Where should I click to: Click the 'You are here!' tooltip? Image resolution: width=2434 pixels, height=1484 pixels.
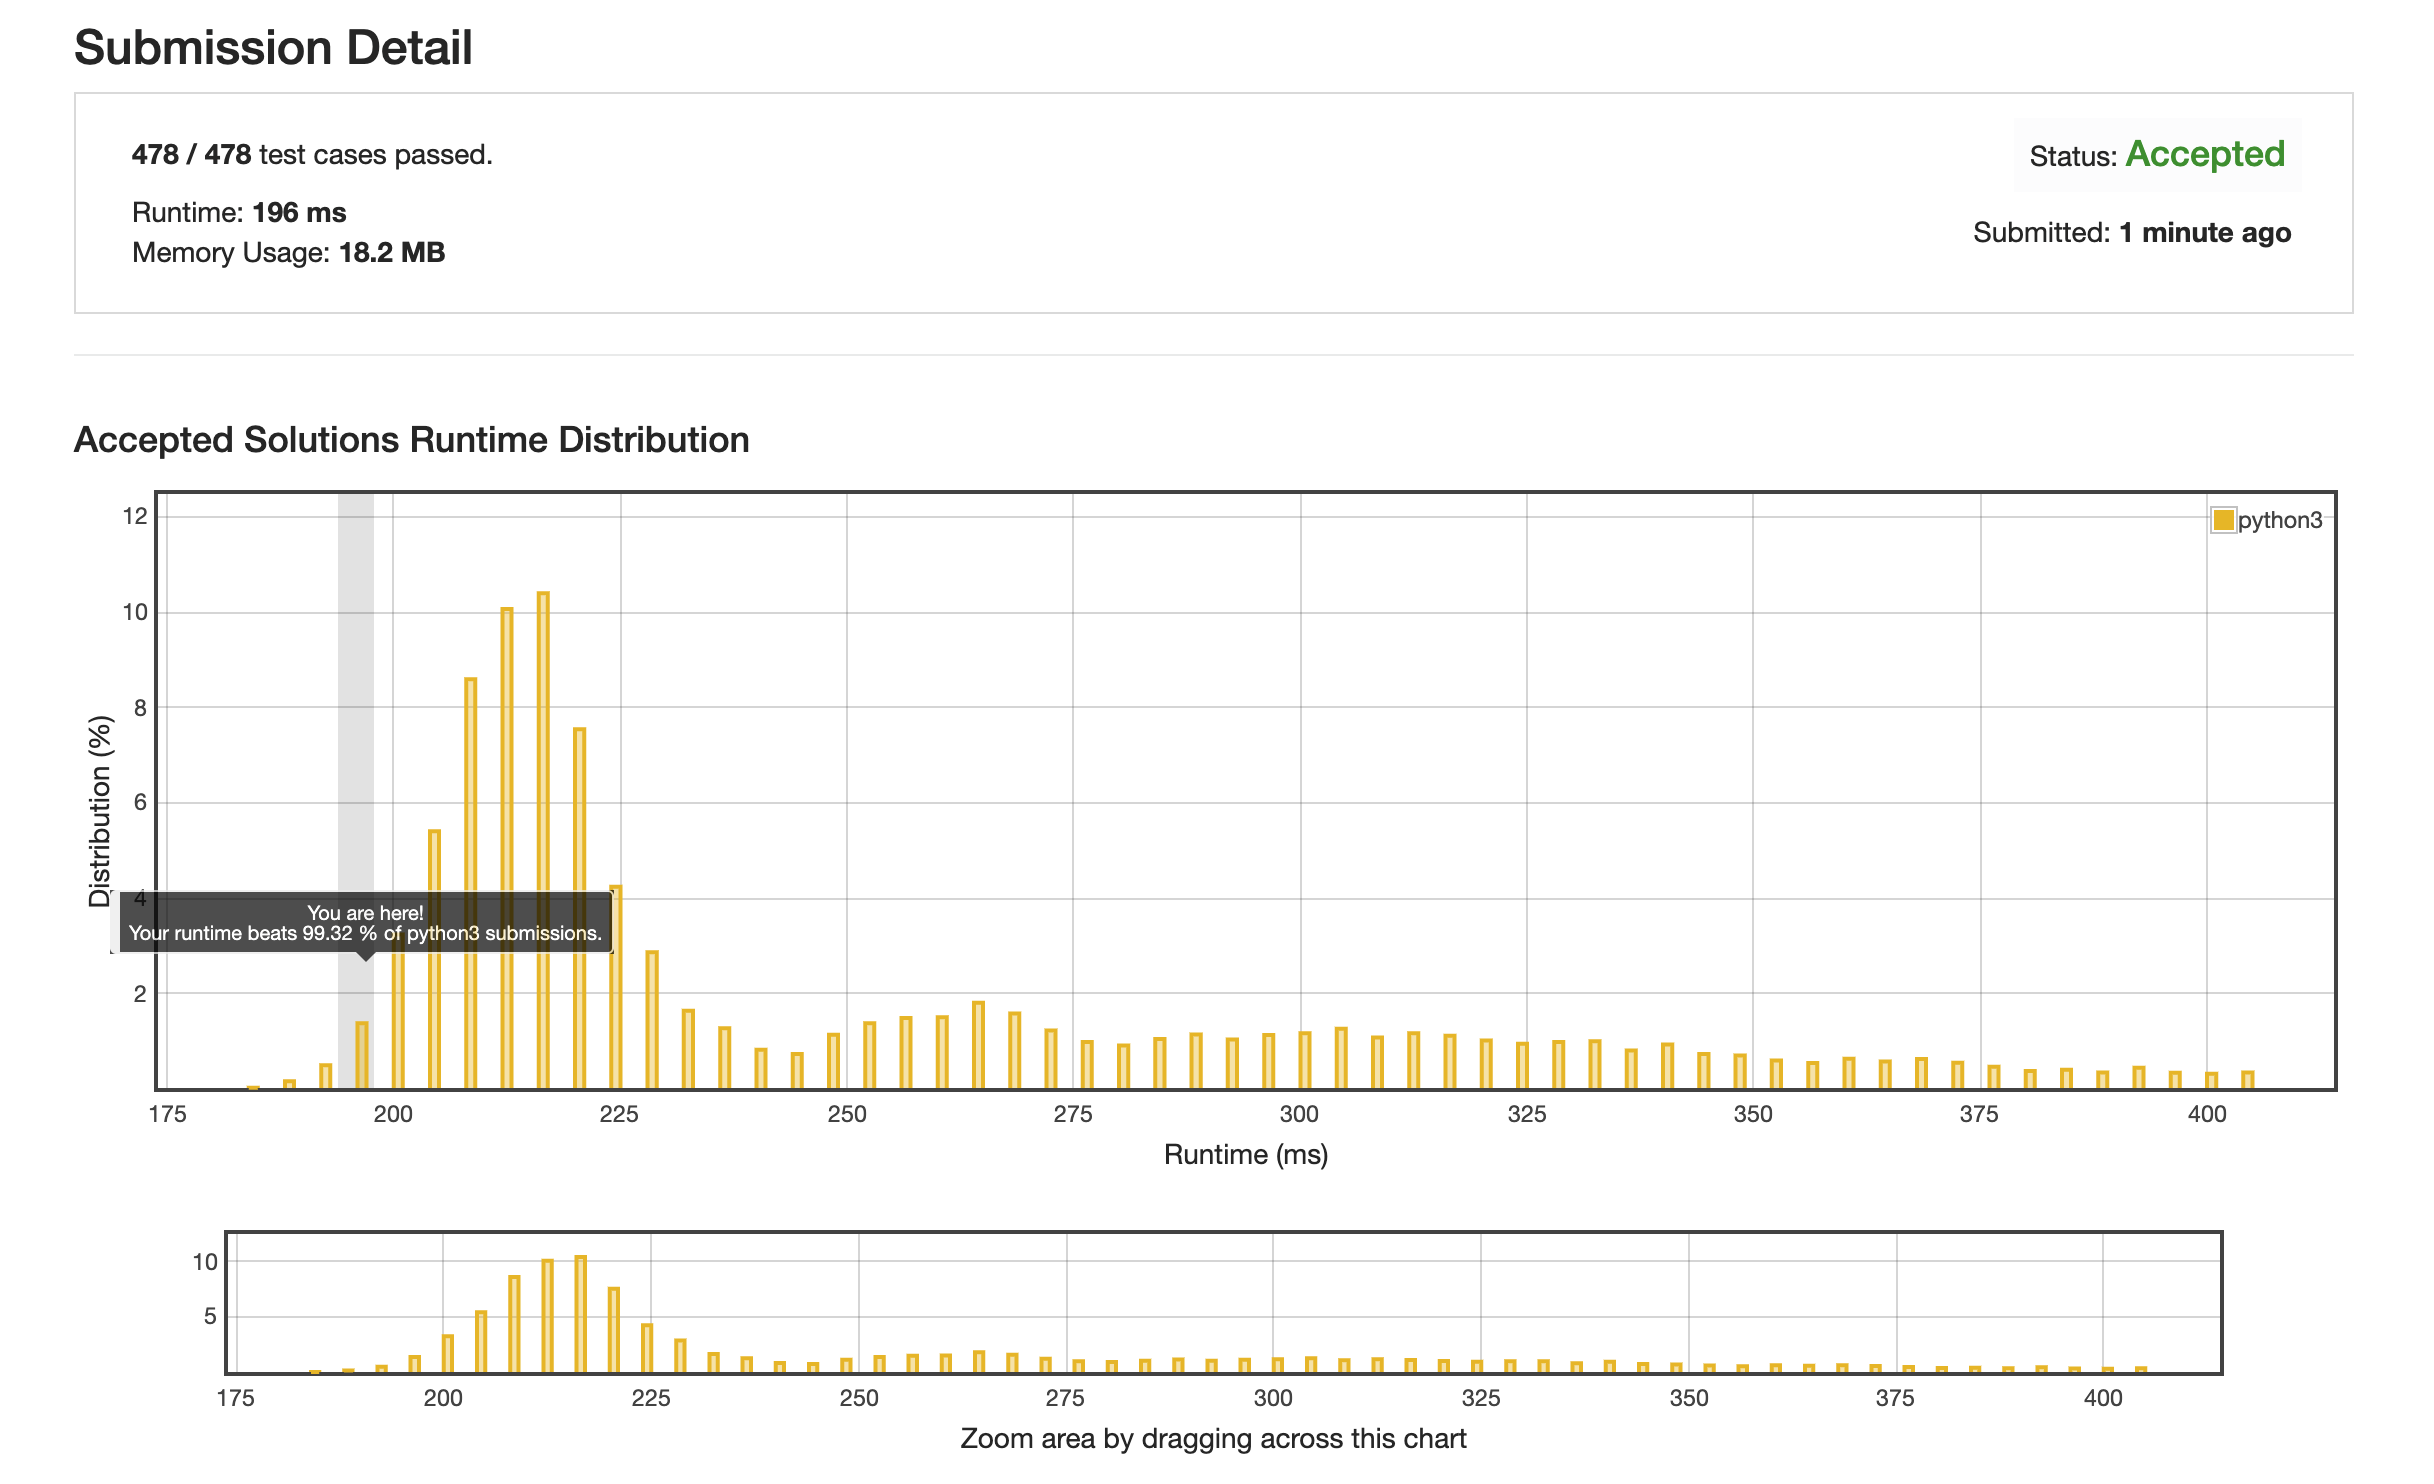365,923
